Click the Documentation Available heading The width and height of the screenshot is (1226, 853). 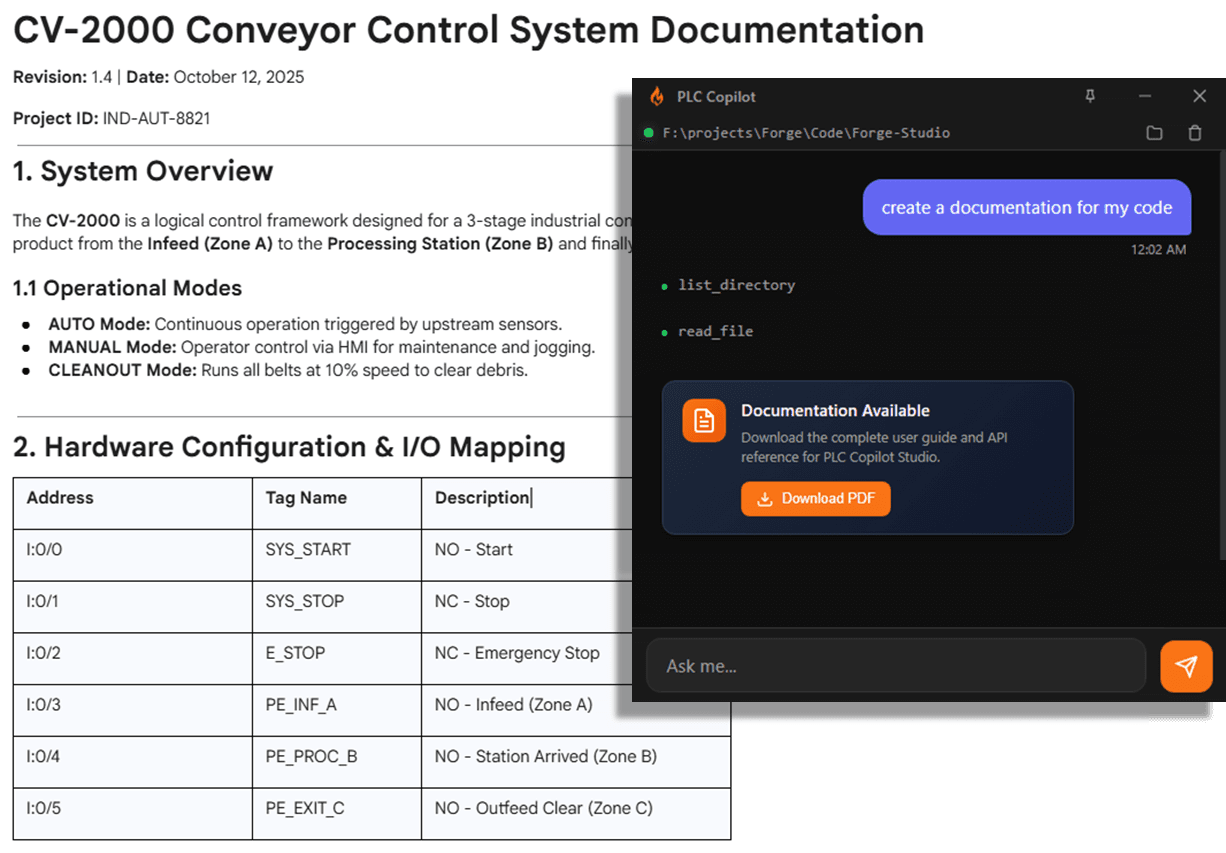(835, 411)
